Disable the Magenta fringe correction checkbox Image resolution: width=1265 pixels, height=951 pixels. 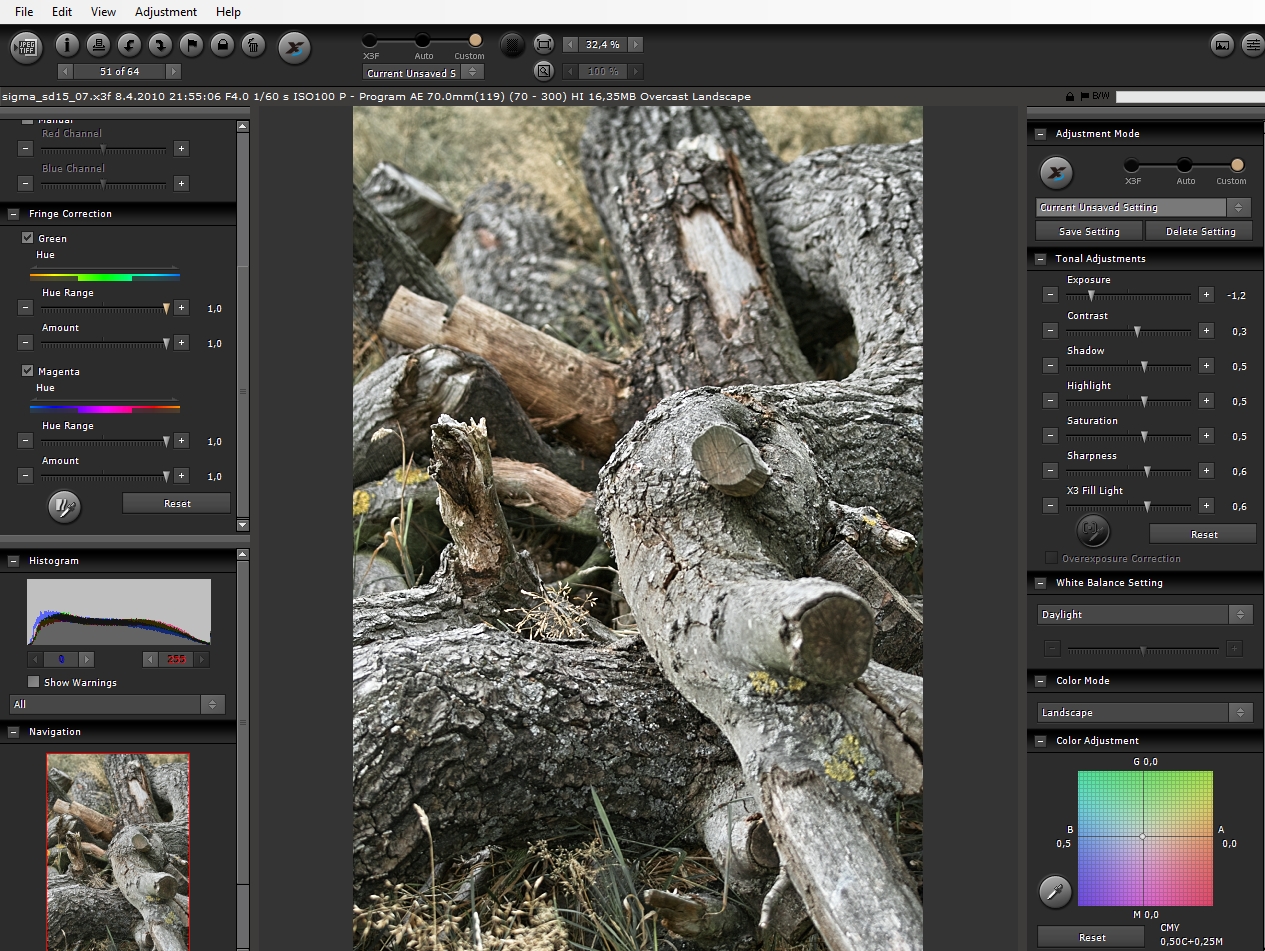pyautogui.click(x=28, y=371)
